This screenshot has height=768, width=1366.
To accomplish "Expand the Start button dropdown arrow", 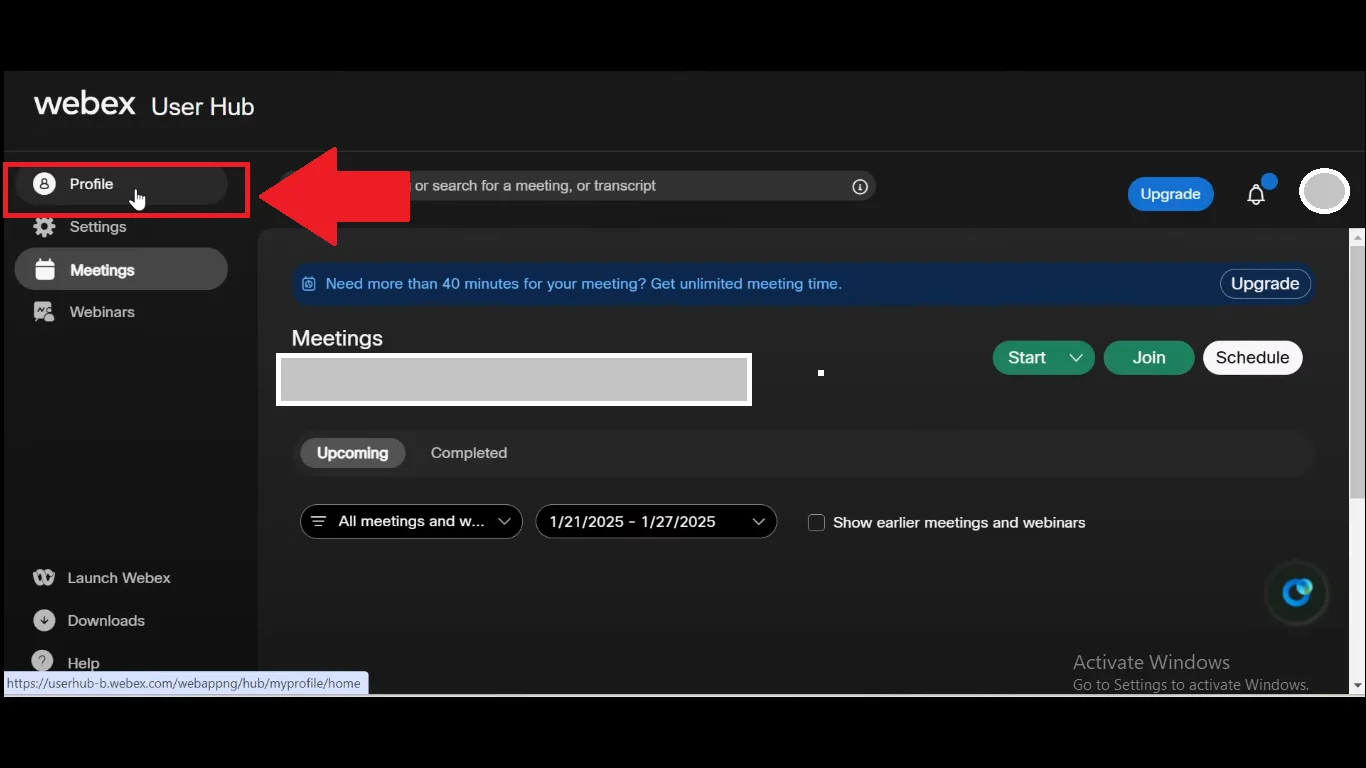I will coord(1077,358).
